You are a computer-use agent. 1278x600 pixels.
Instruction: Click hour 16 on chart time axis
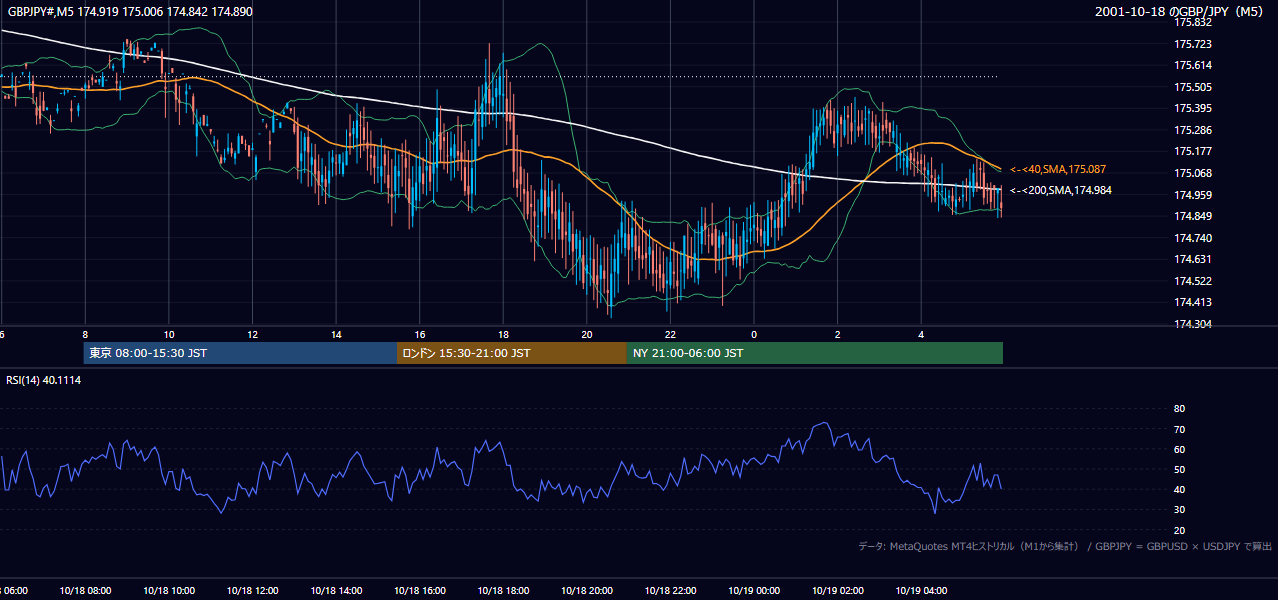(x=420, y=335)
